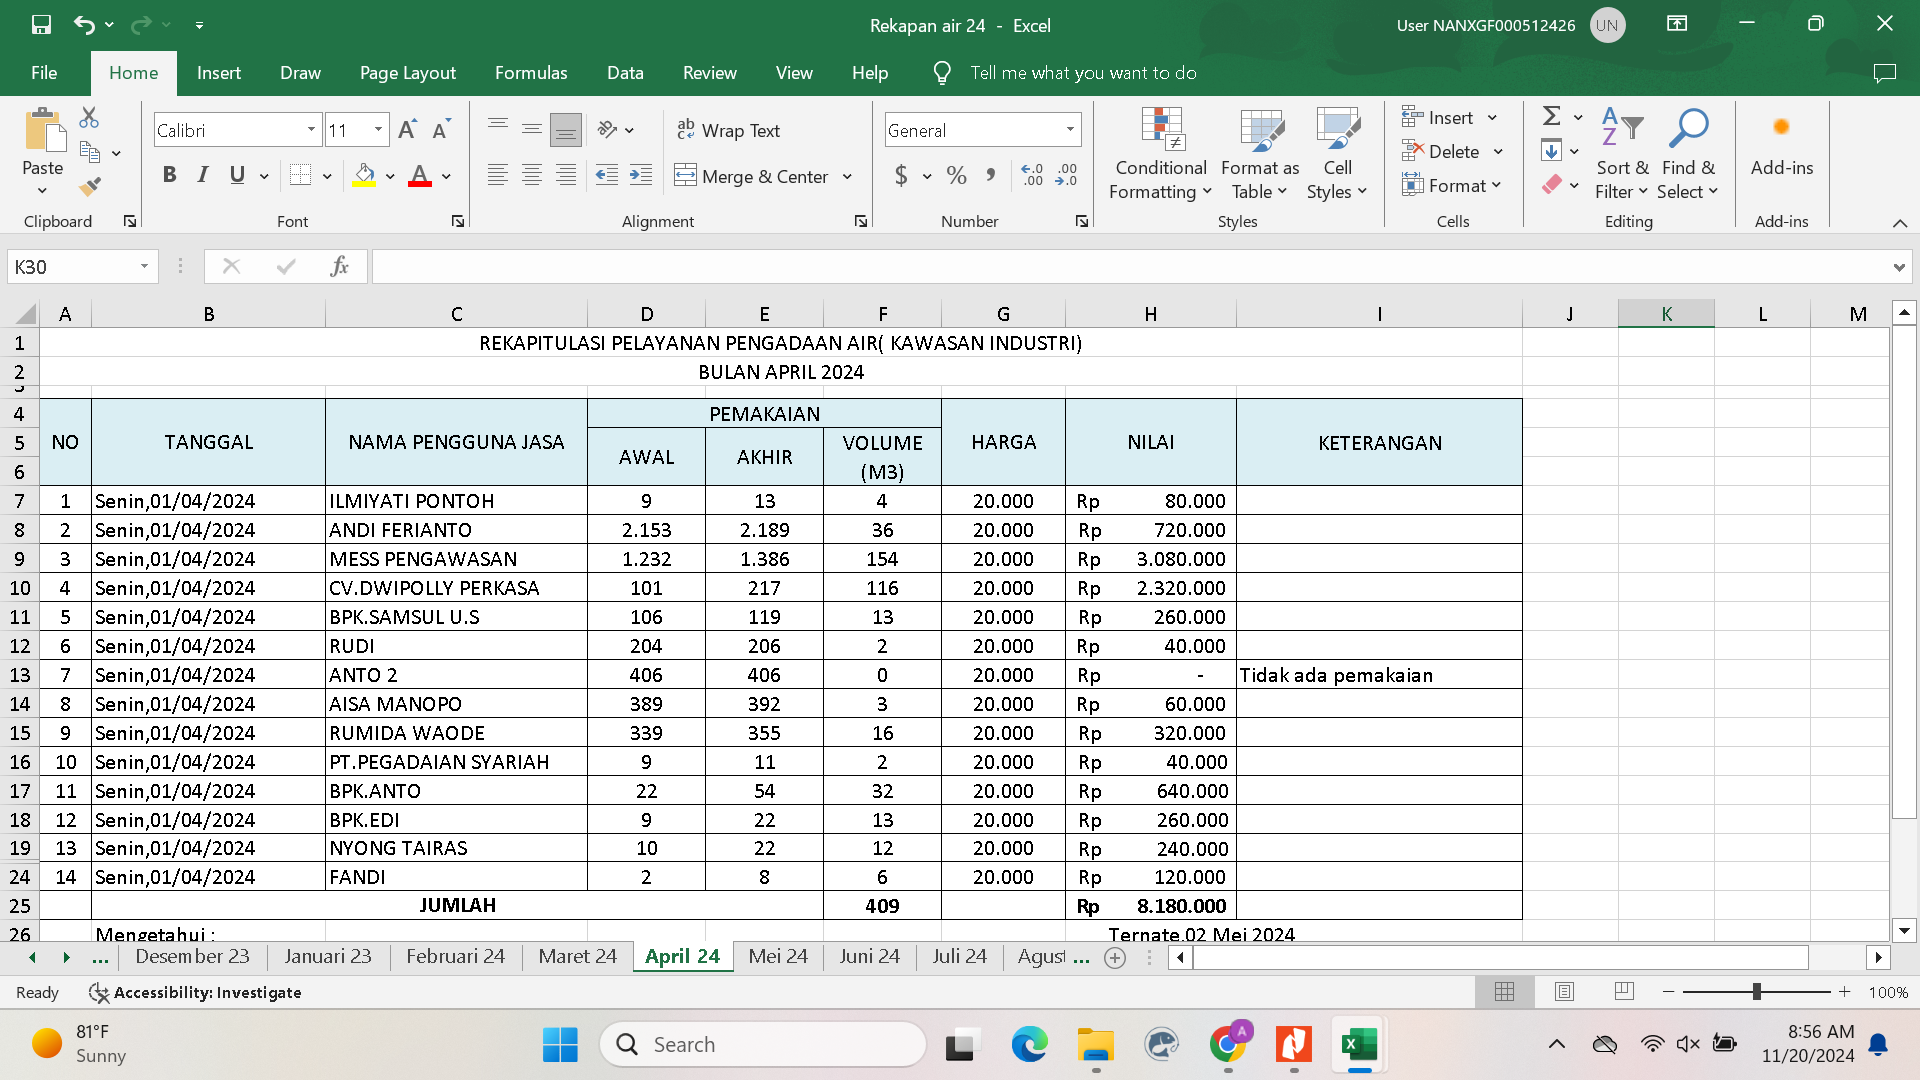The image size is (1920, 1080).
Task: Apply Percent Style format
Action: [956, 176]
